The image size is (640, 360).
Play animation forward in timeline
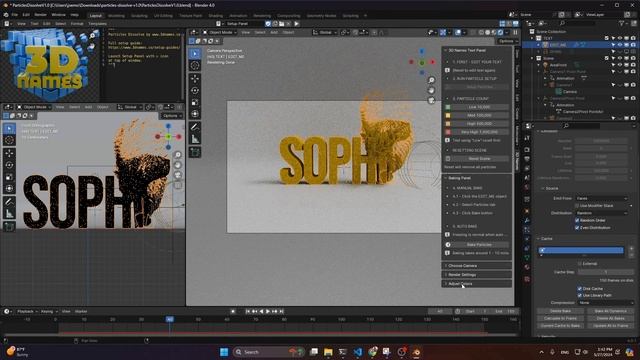pos(268,311)
